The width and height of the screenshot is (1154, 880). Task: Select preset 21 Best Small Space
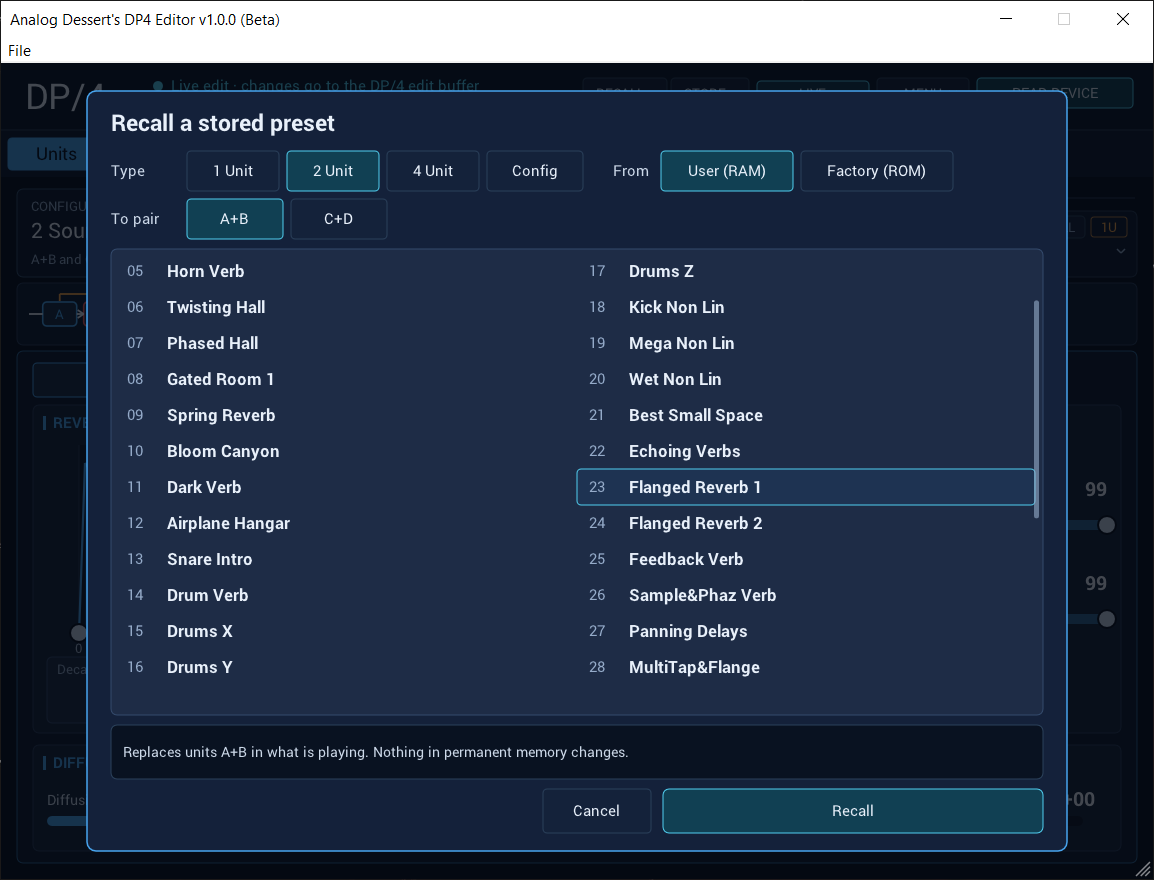tap(805, 415)
